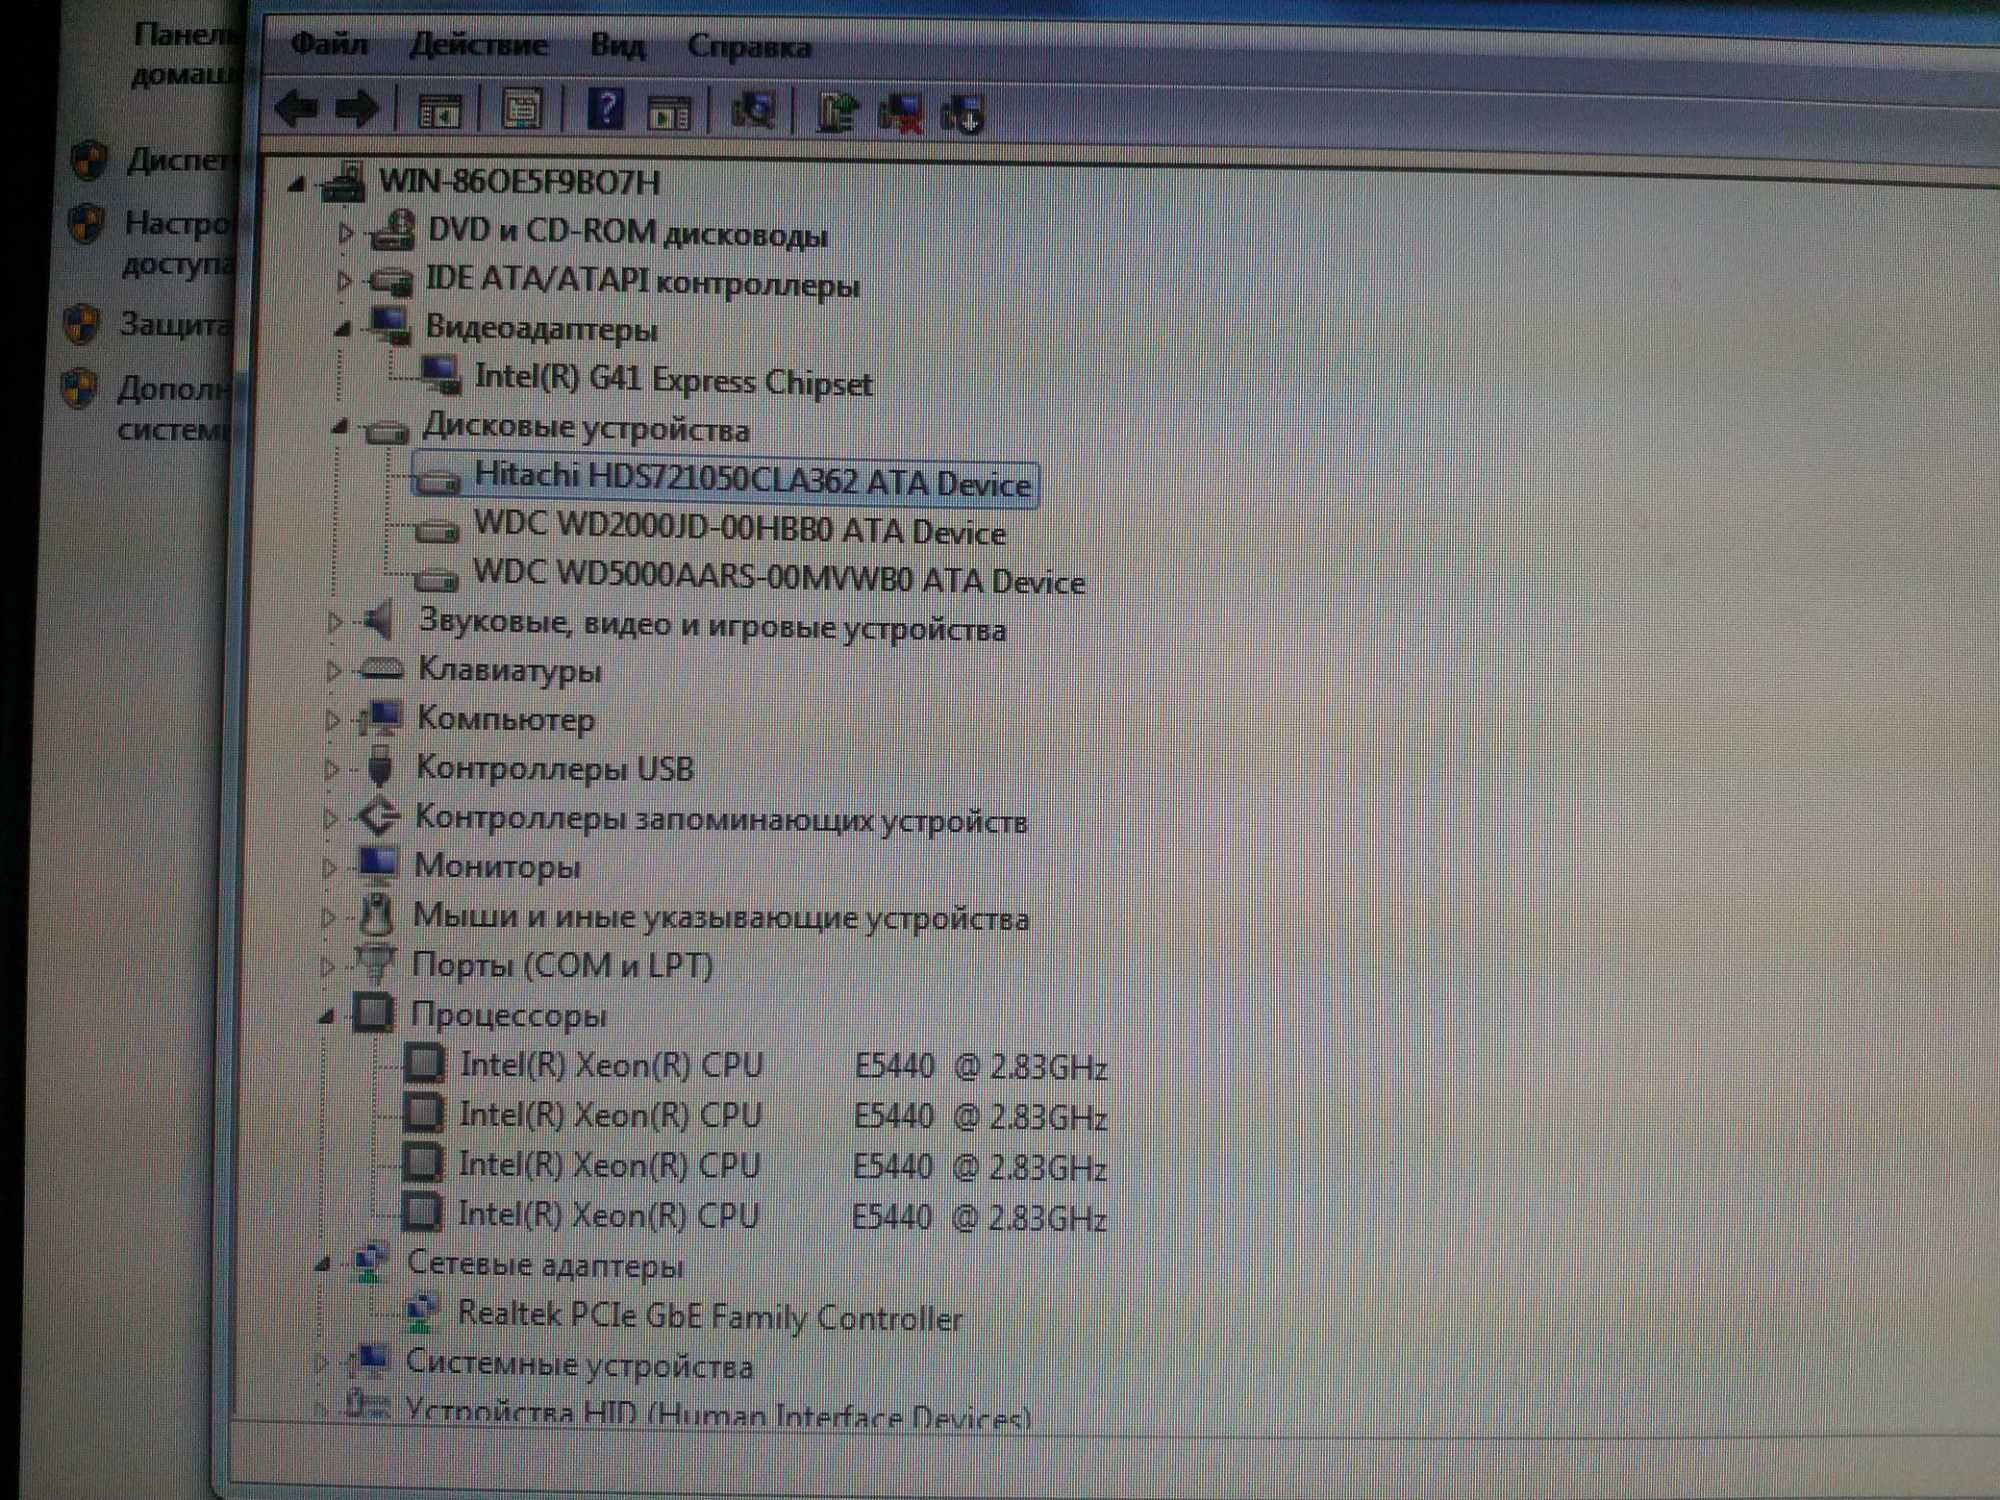Click the Процессоры chip icon
Screen dimensions: 2000x1500
point(373,1012)
